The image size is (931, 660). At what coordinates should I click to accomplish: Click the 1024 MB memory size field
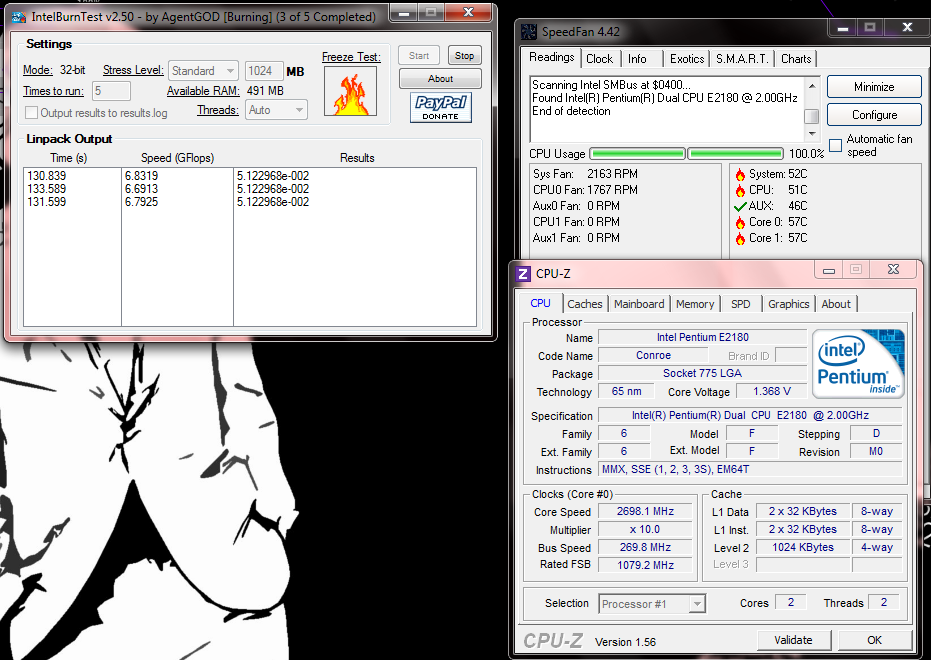pyautogui.click(x=264, y=71)
